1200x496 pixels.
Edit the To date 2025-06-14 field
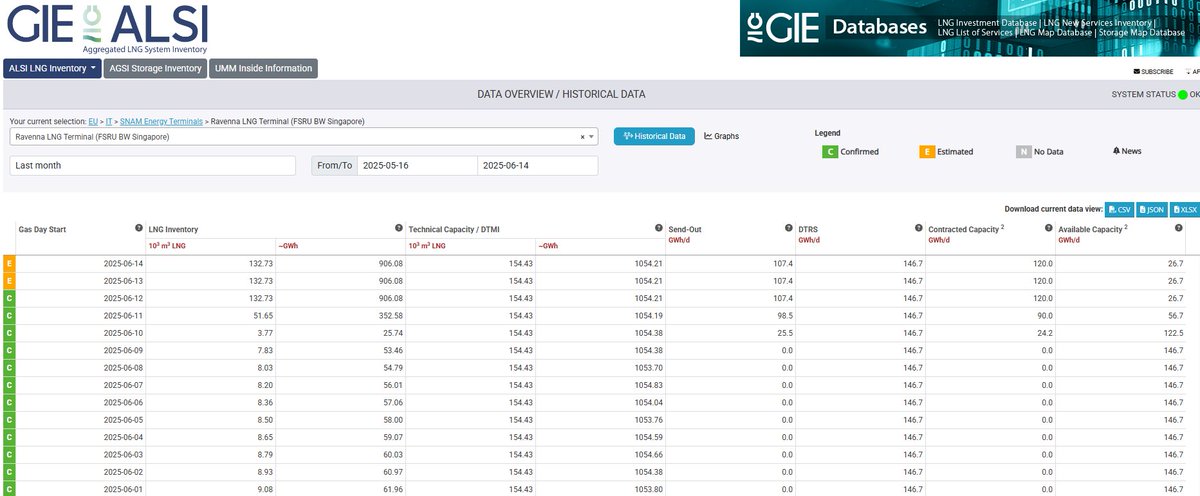point(537,166)
